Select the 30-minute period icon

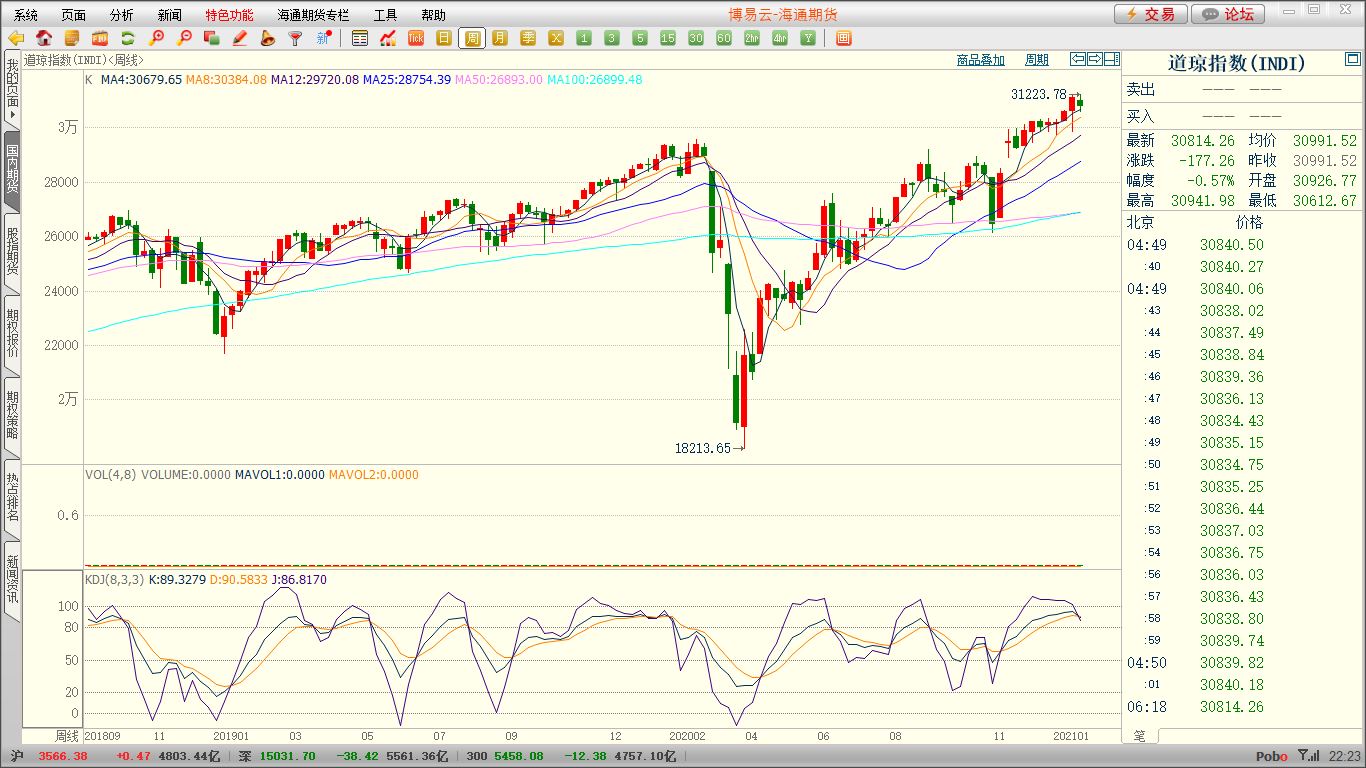click(x=696, y=38)
